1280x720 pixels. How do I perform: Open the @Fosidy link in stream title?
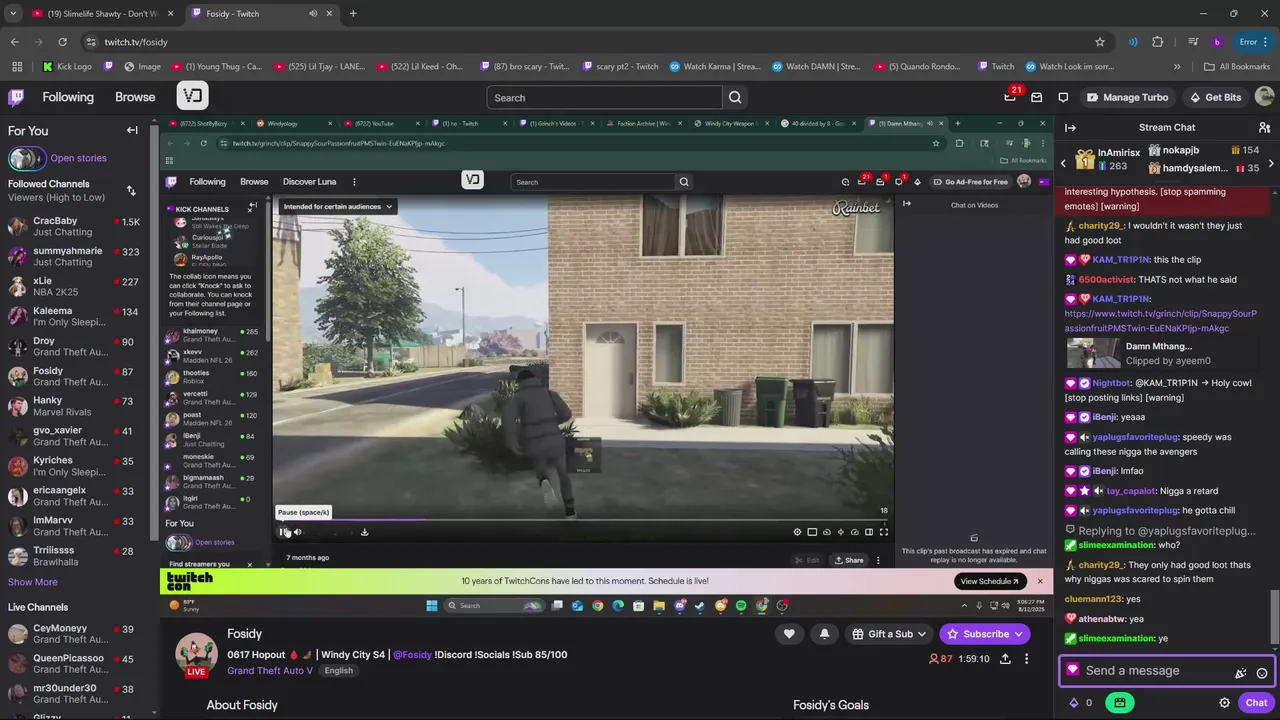coord(412,655)
